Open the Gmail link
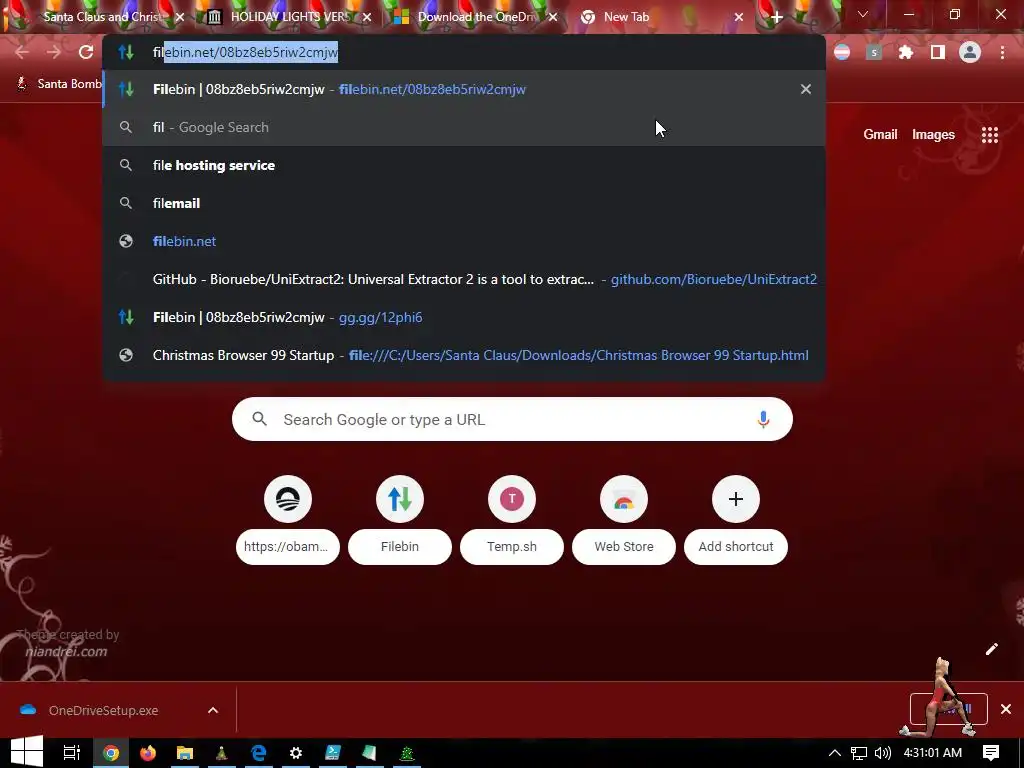The image size is (1024, 768). pos(880,135)
